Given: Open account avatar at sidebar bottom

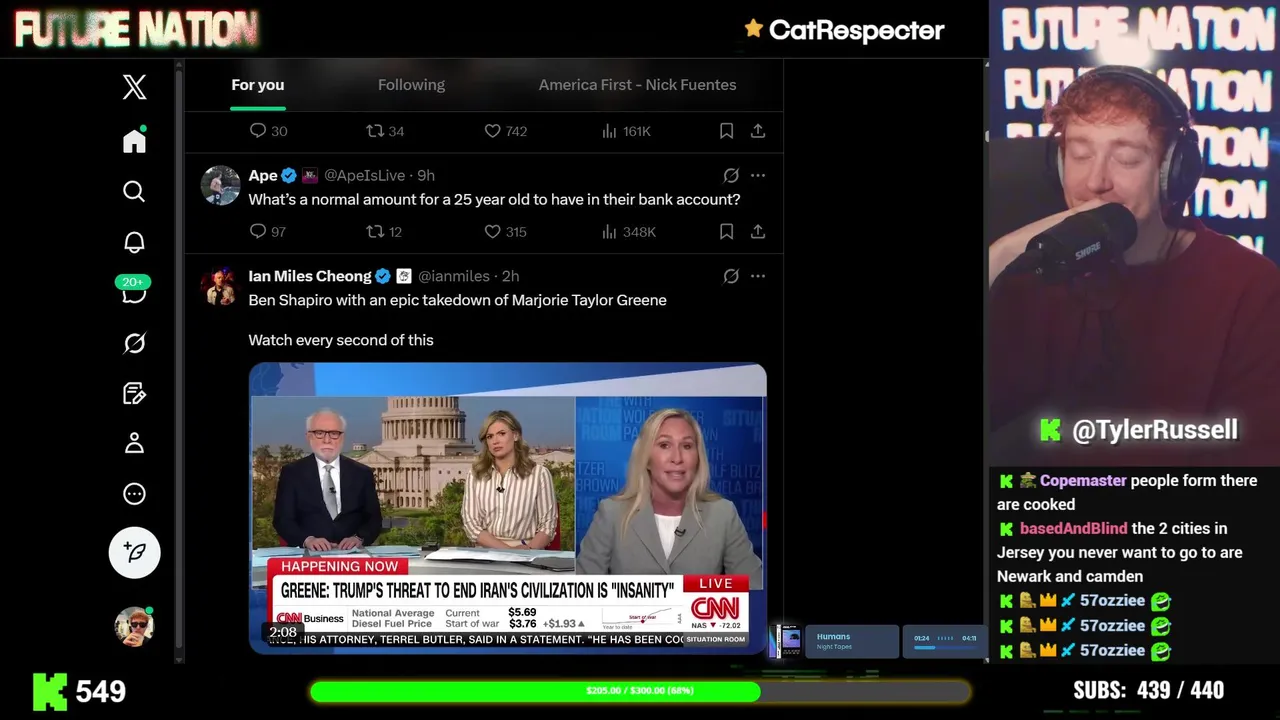Looking at the screenshot, I should [134, 627].
